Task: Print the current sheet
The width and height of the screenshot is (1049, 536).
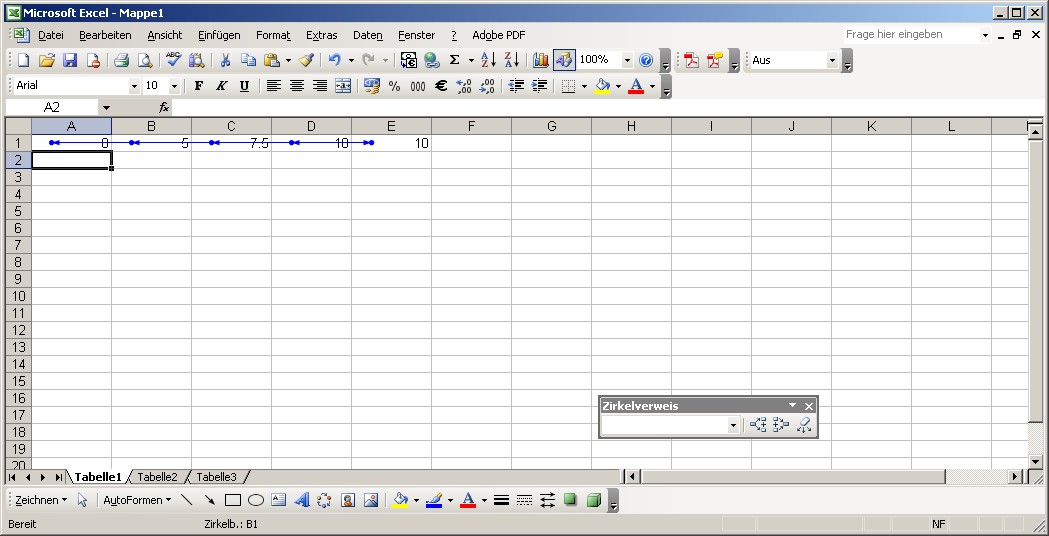Action: (121, 60)
